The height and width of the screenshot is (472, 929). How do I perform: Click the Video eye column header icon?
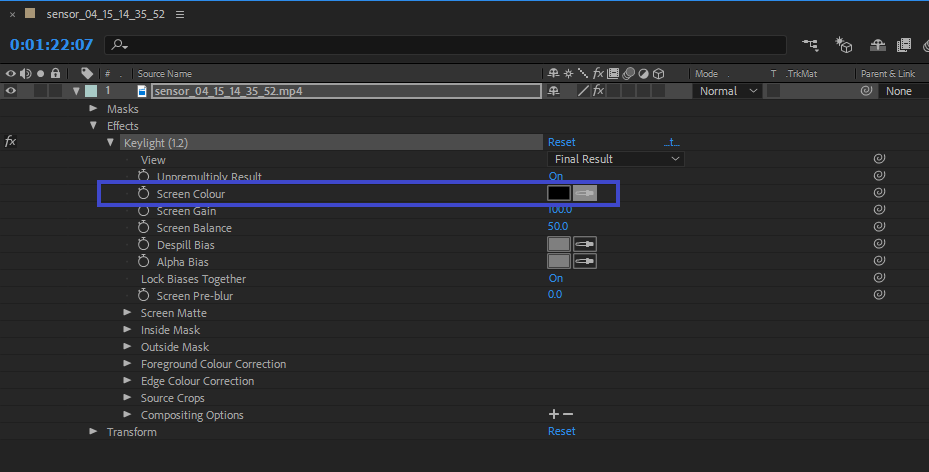(x=11, y=73)
